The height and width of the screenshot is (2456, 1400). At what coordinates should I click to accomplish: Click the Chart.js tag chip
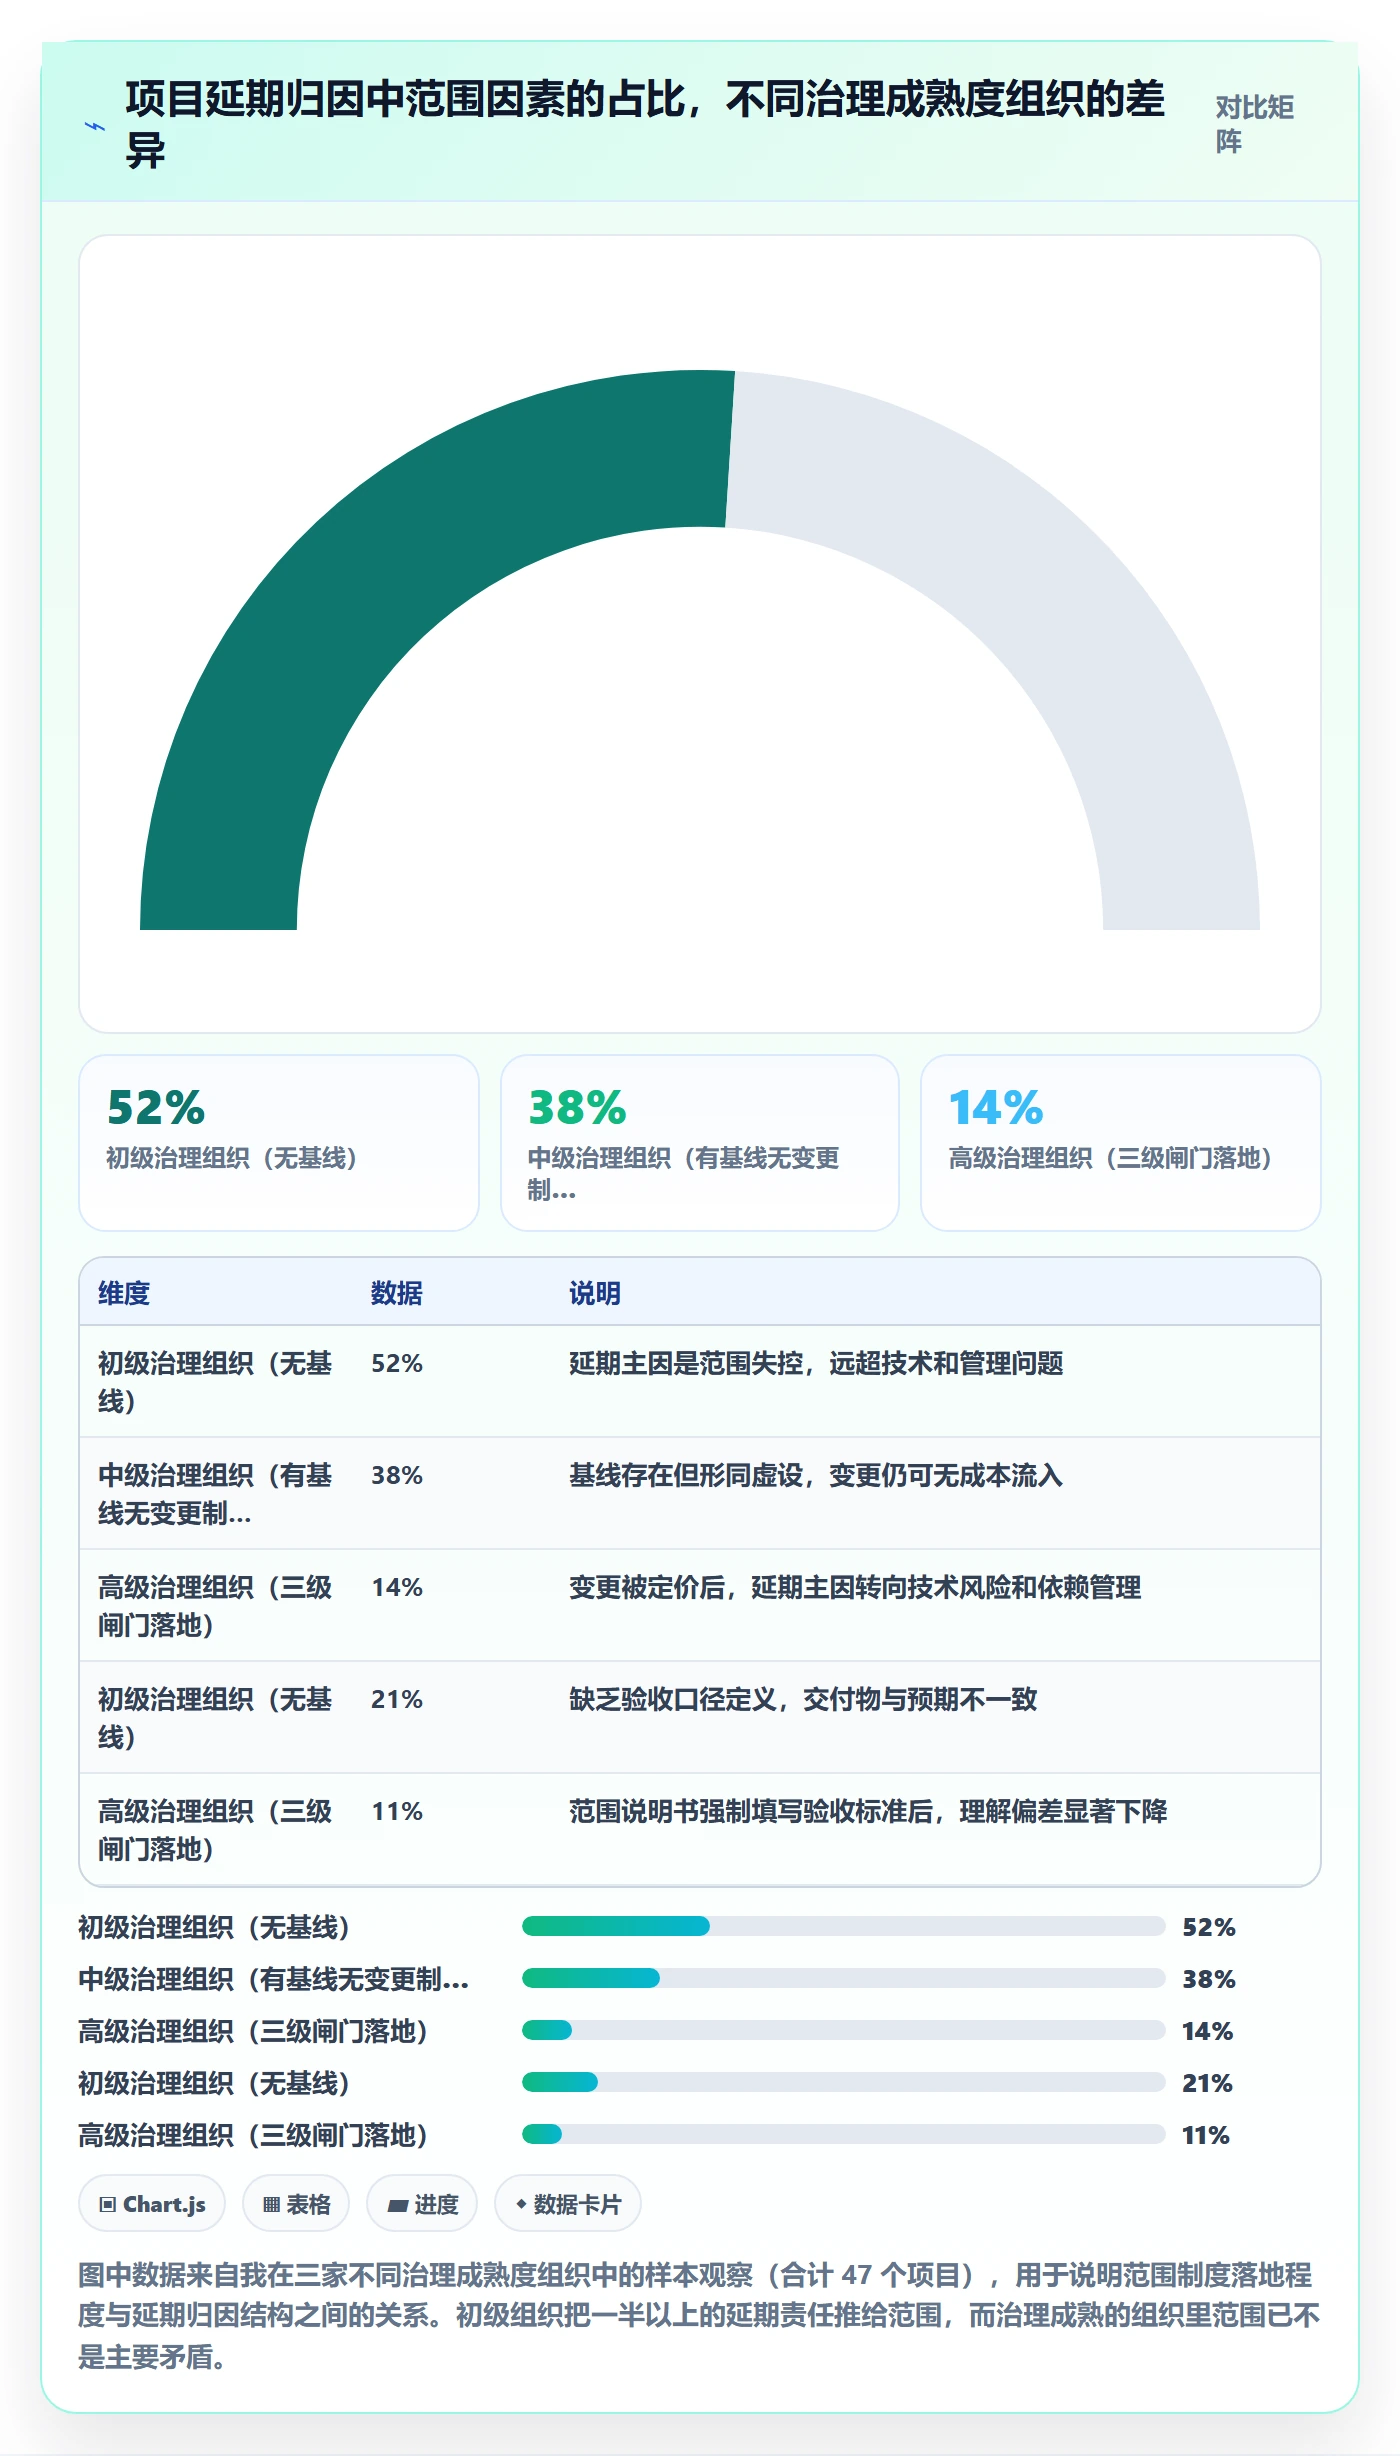tap(152, 2204)
